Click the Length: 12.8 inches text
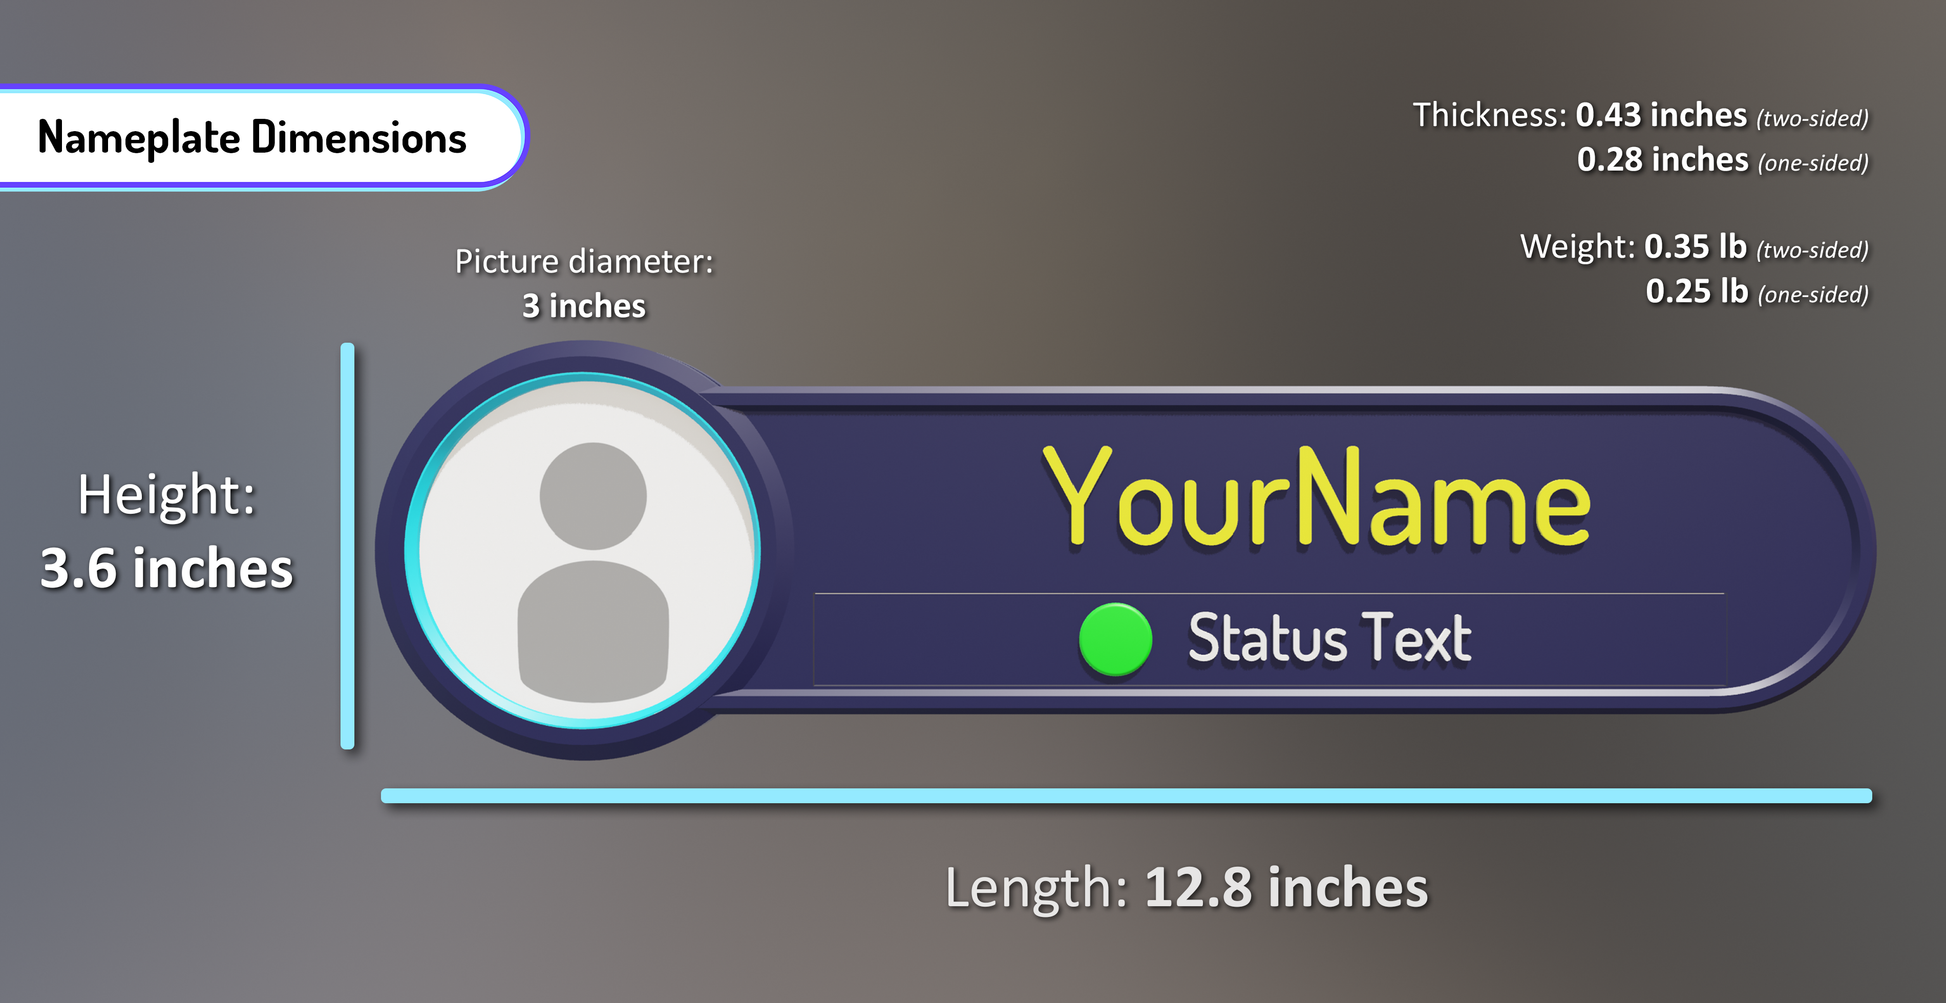Image resolution: width=1946 pixels, height=1003 pixels. [x=1186, y=887]
